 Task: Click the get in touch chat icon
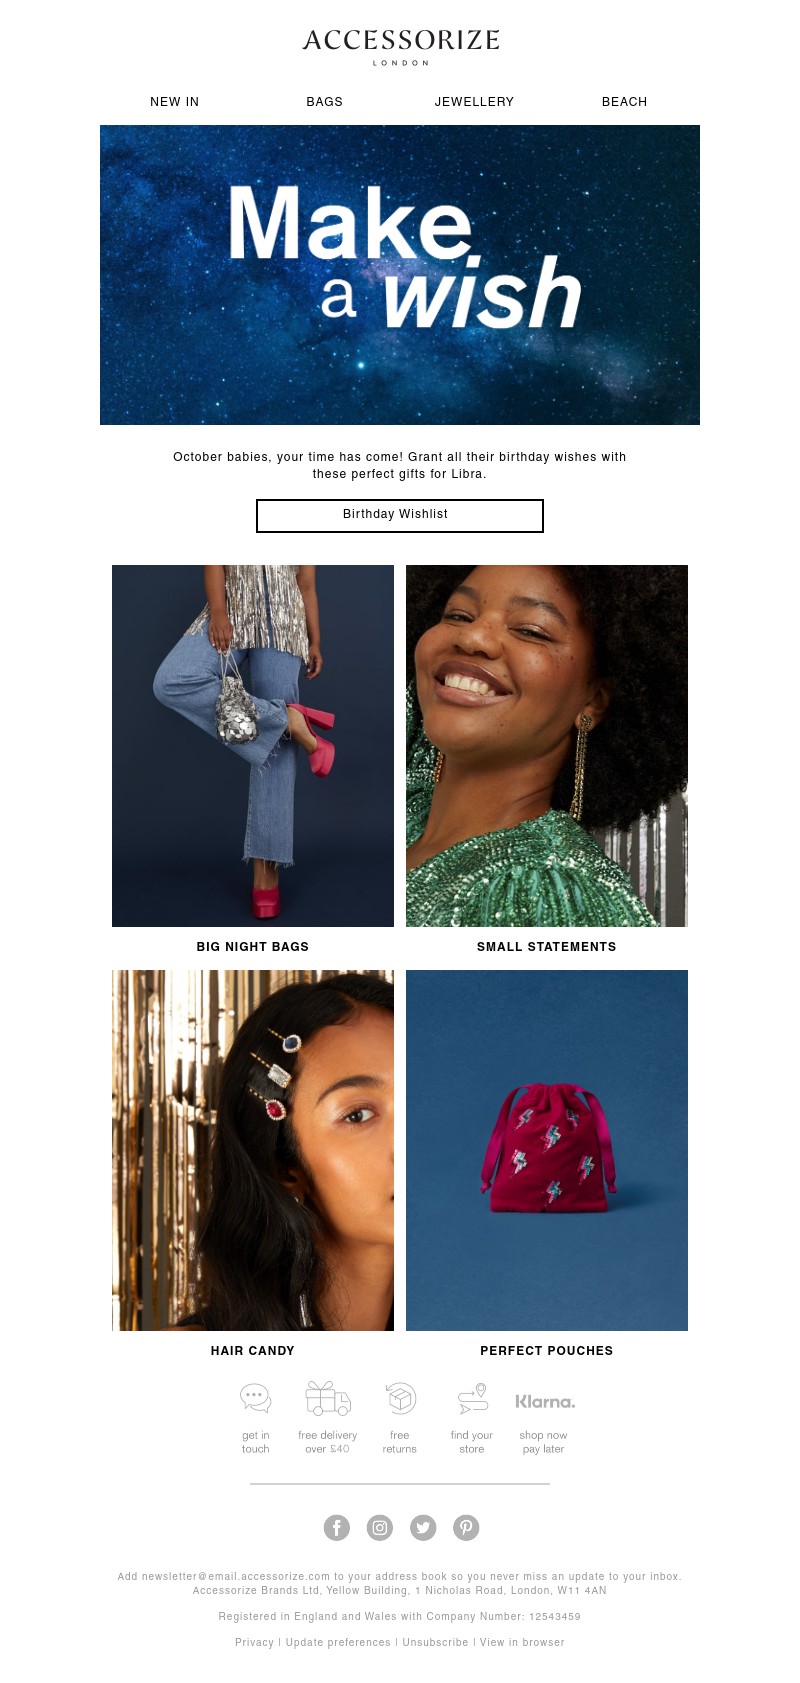(256, 1398)
